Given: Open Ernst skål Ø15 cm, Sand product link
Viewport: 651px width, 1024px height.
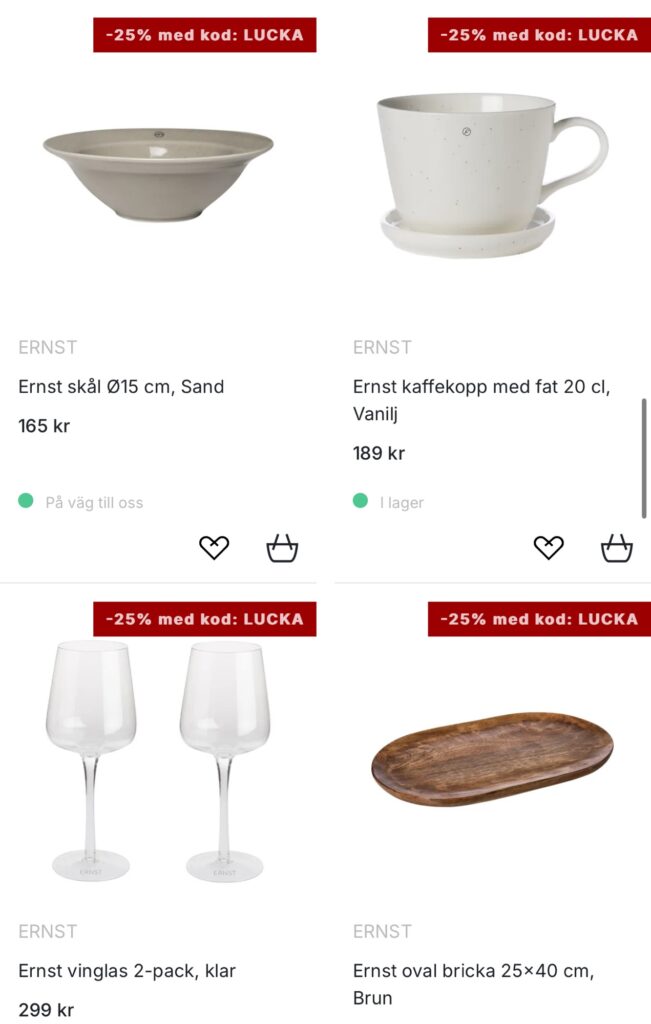Looking at the screenshot, I should click(x=121, y=386).
